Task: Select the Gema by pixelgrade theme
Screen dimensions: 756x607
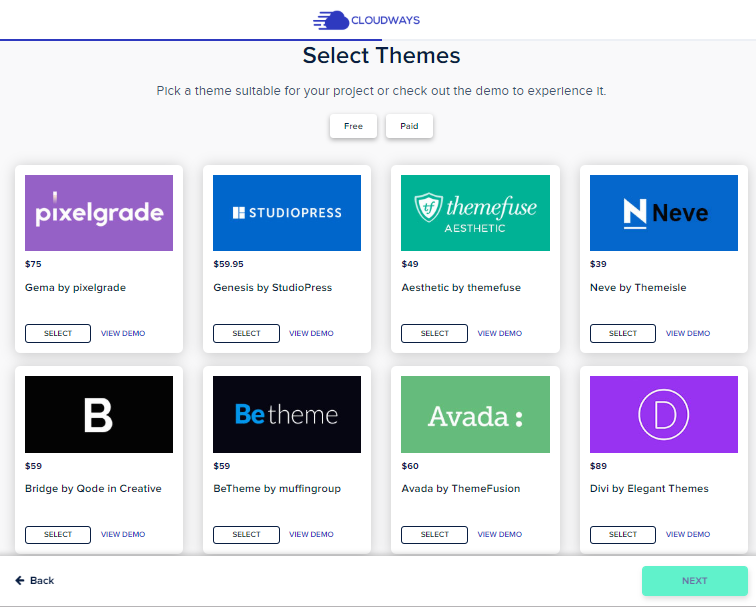Action: [x=58, y=333]
